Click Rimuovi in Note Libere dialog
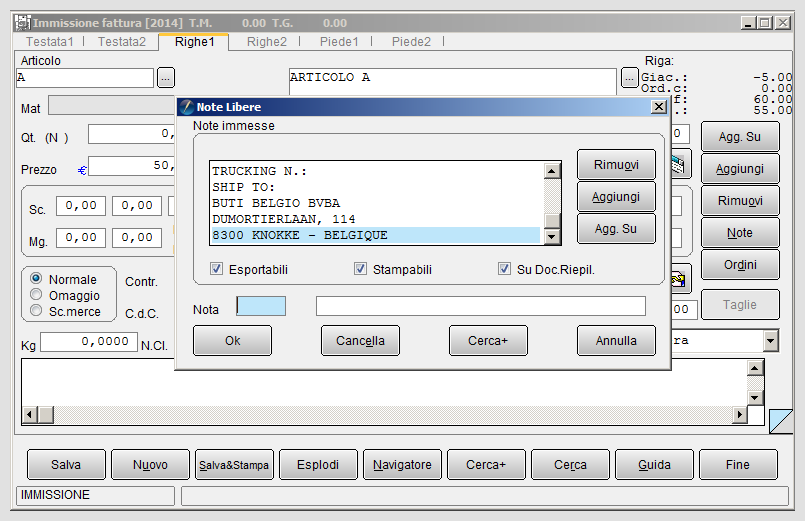Viewport: 805px width, 521px height. (x=616, y=165)
